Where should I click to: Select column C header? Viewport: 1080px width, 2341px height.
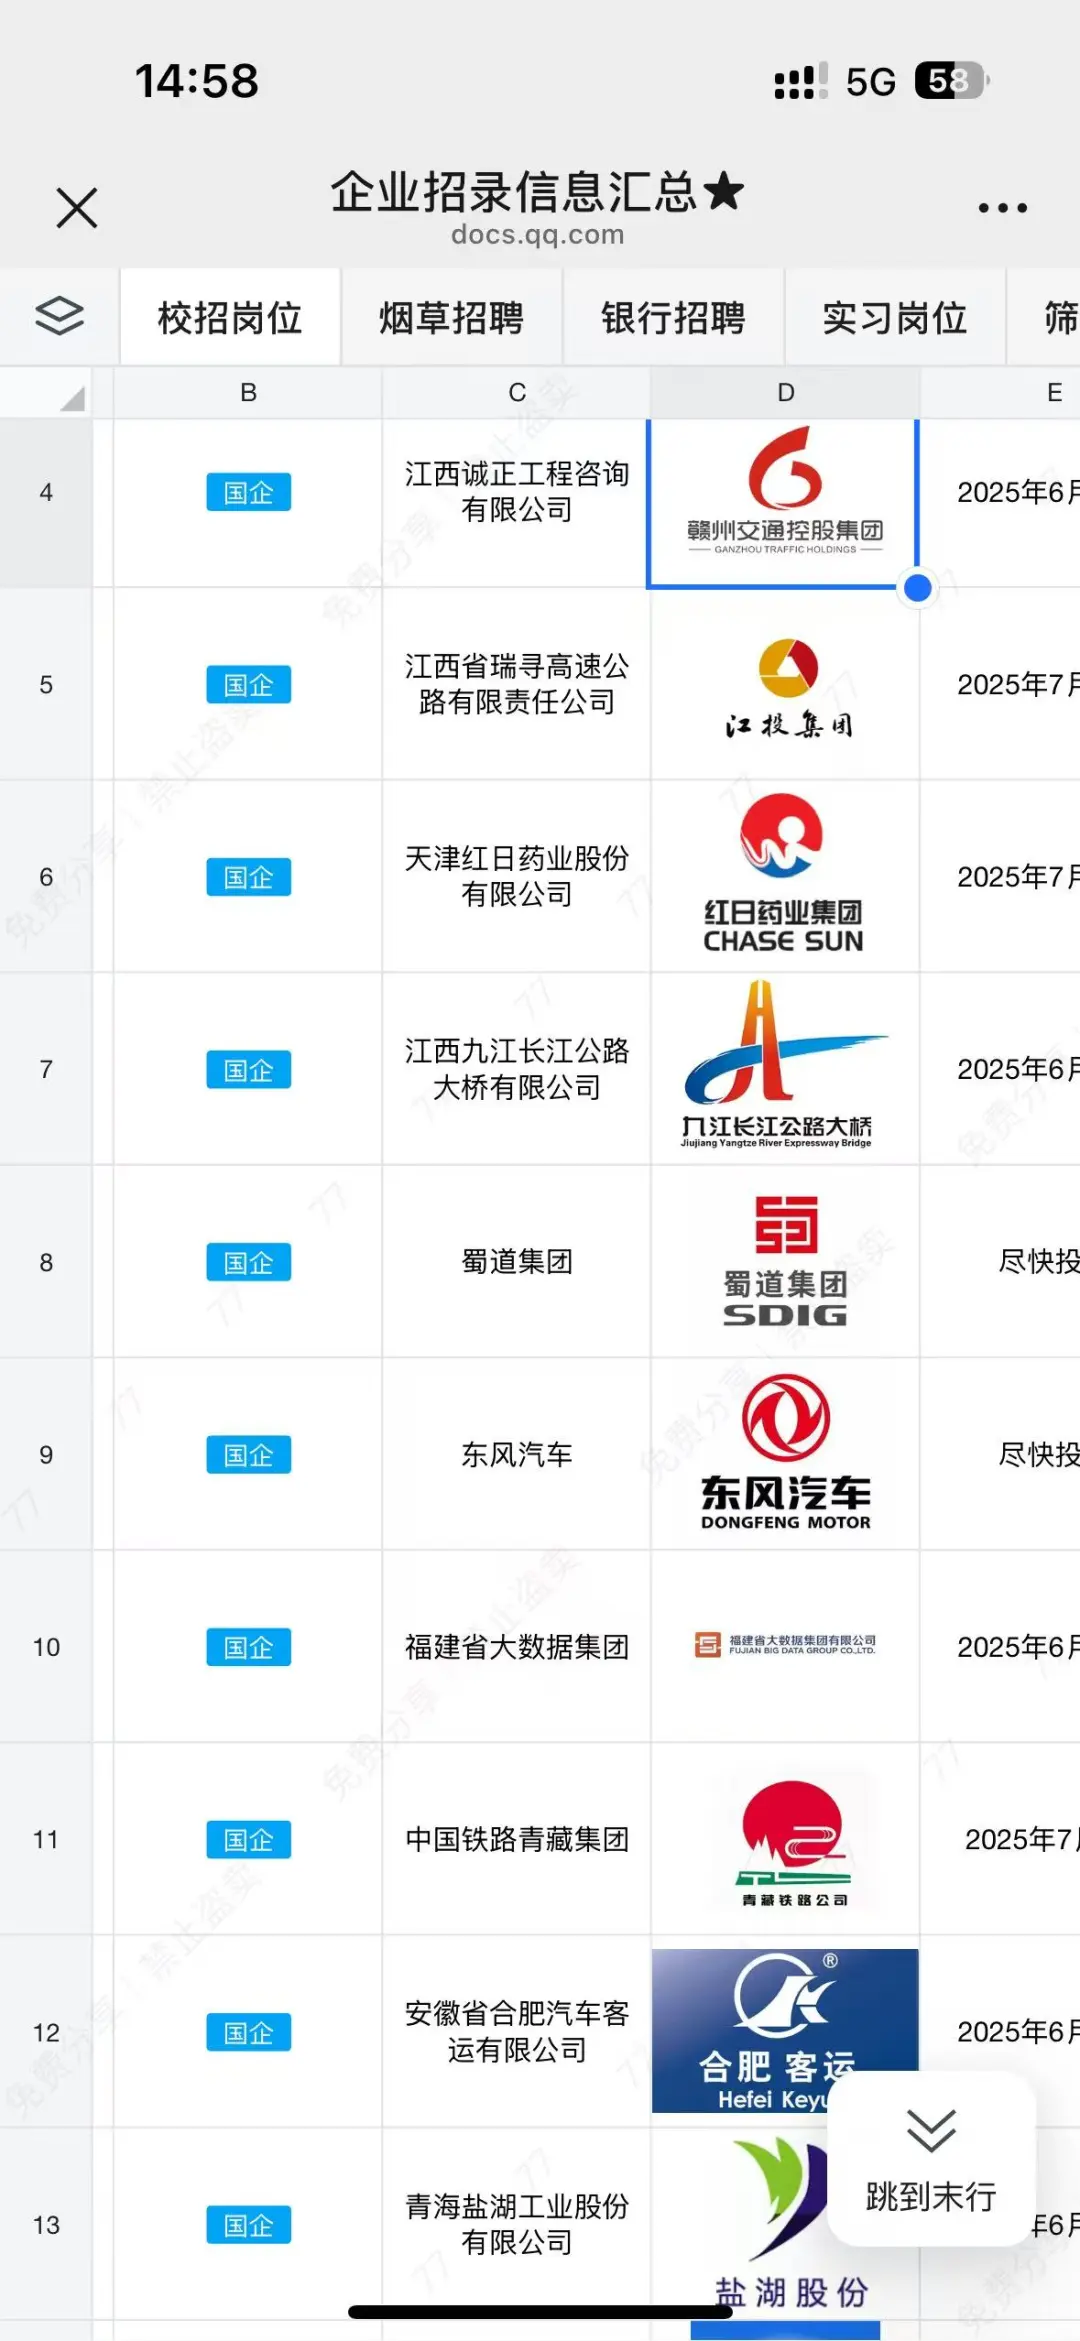pyautogui.click(x=517, y=393)
